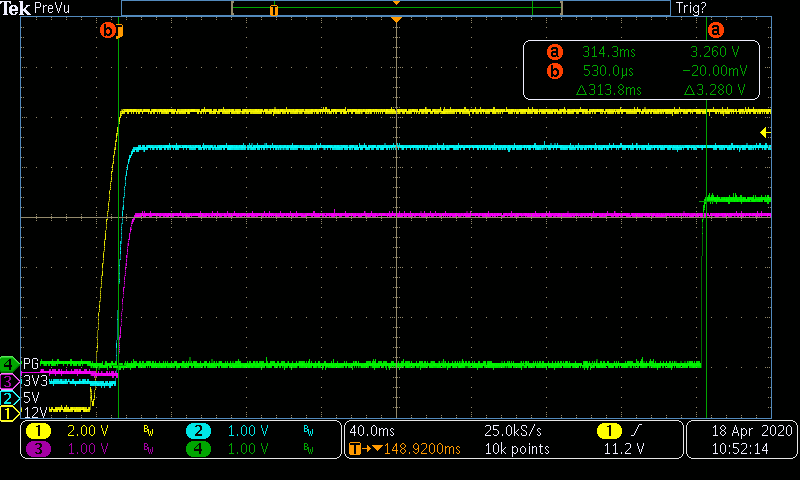The height and width of the screenshot is (480, 800).
Task: Click the cursor a marker near the right edge
Action: pyautogui.click(x=714, y=31)
